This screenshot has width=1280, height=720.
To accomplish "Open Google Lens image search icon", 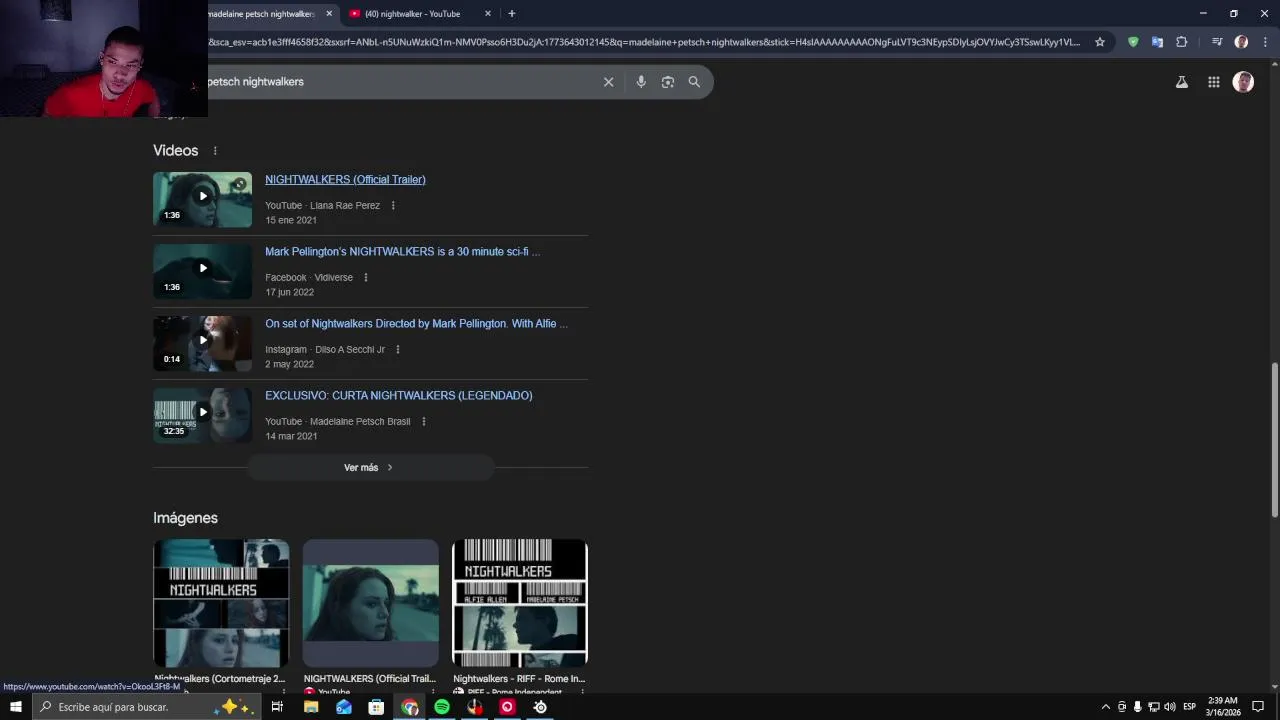I will (668, 82).
